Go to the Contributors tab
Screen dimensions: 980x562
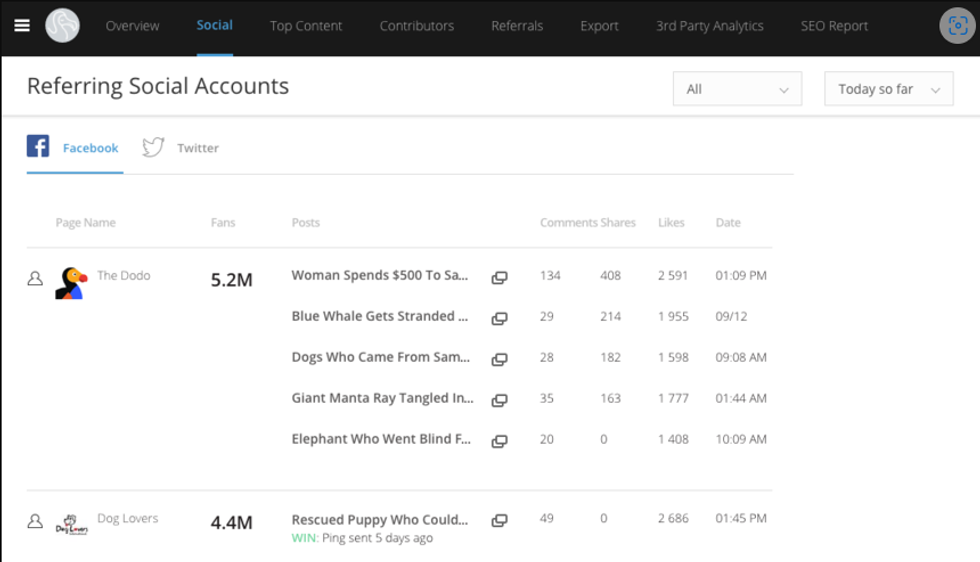pos(416,26)
